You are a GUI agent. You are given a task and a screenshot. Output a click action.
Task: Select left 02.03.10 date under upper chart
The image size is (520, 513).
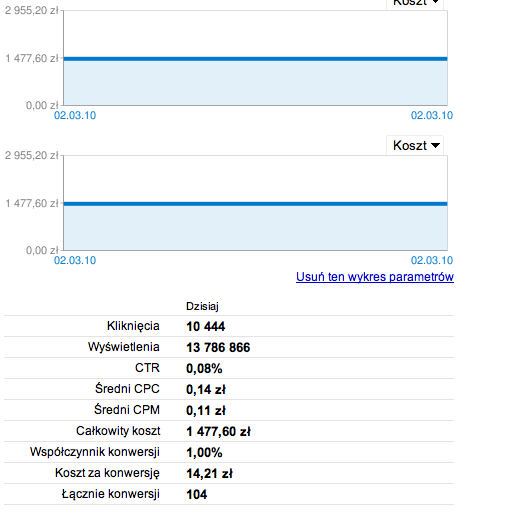coord(75,115)
